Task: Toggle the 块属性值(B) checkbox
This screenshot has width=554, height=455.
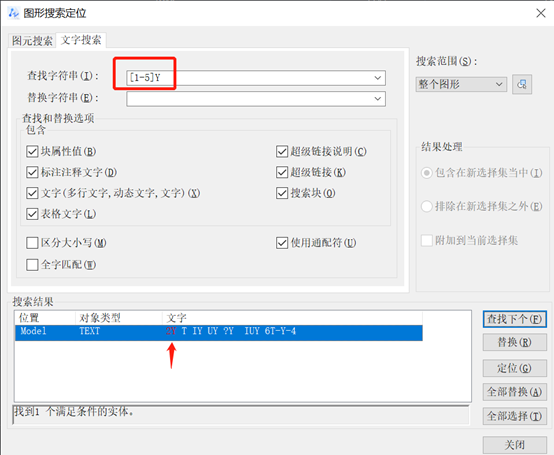Action: [32, 152]
